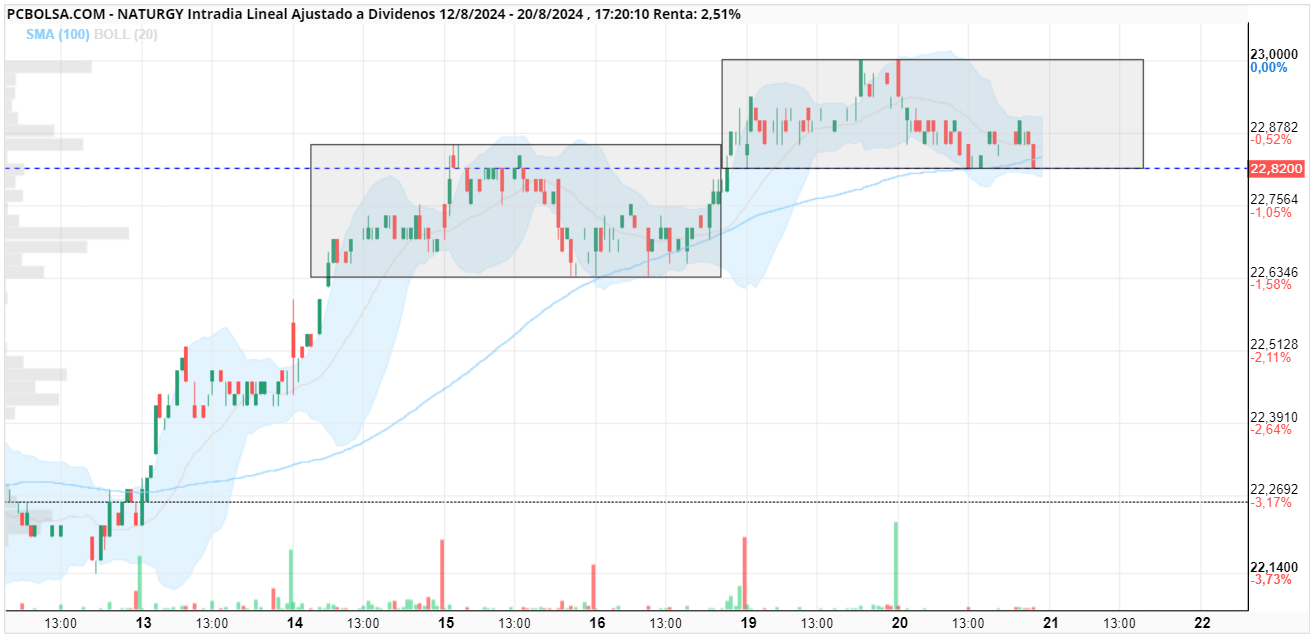The height and width of the screenshot is (638, 1314).
Task: Click day 22 on the date axis
Action: pos(1202,622)
